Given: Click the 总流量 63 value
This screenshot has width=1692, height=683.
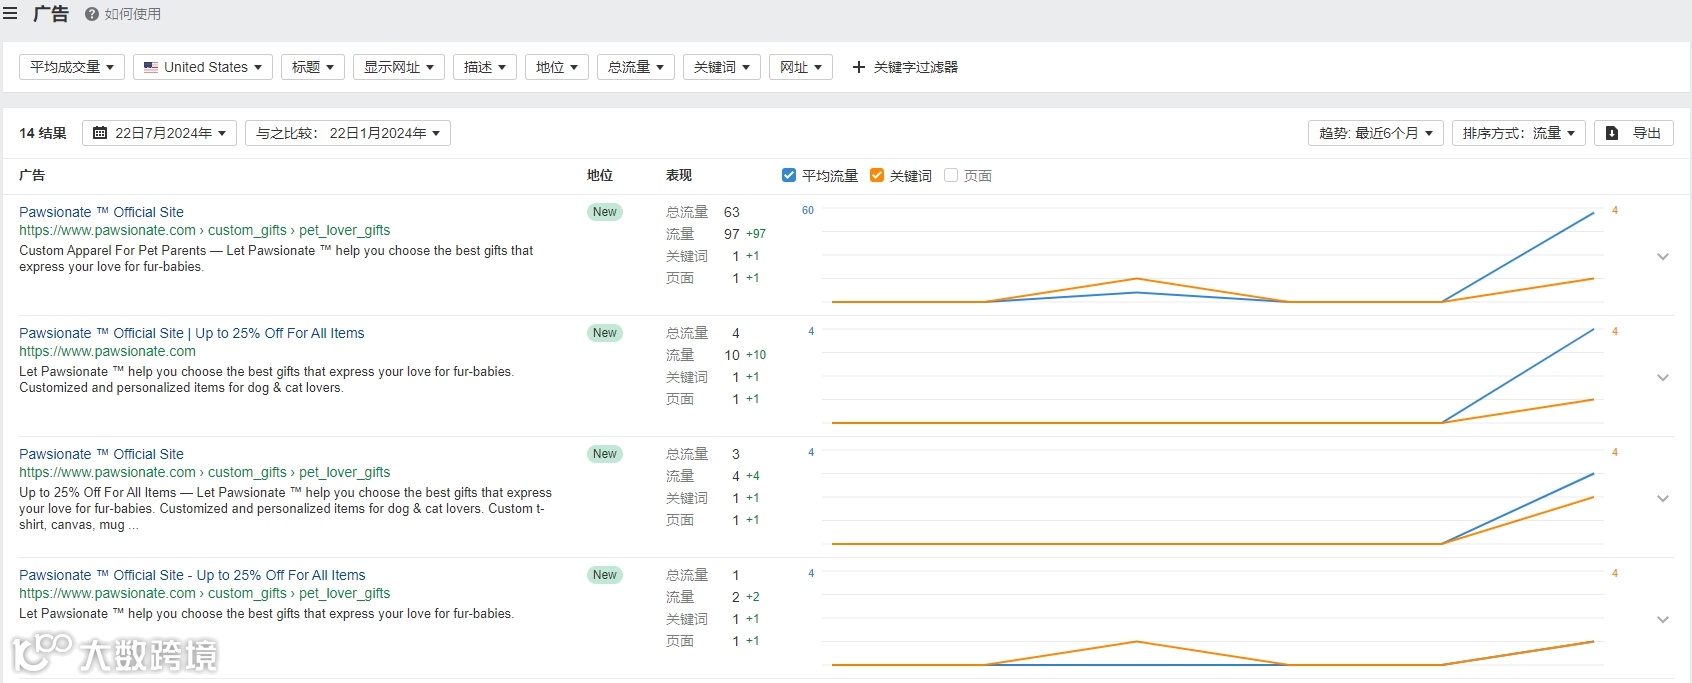Looking at the screenshot, I should click(x=732, y=212).
